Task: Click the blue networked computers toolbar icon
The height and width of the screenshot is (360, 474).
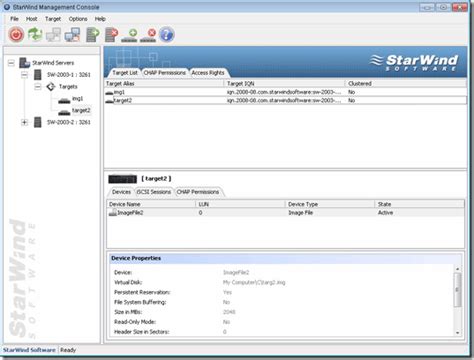Action: pyautogui.click(x=72, y=34)
